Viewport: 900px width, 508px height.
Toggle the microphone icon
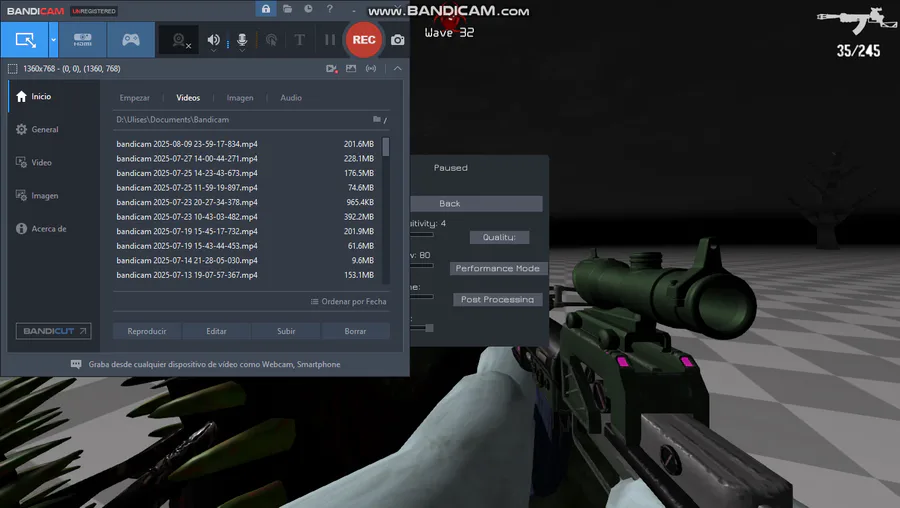(242, 40)
